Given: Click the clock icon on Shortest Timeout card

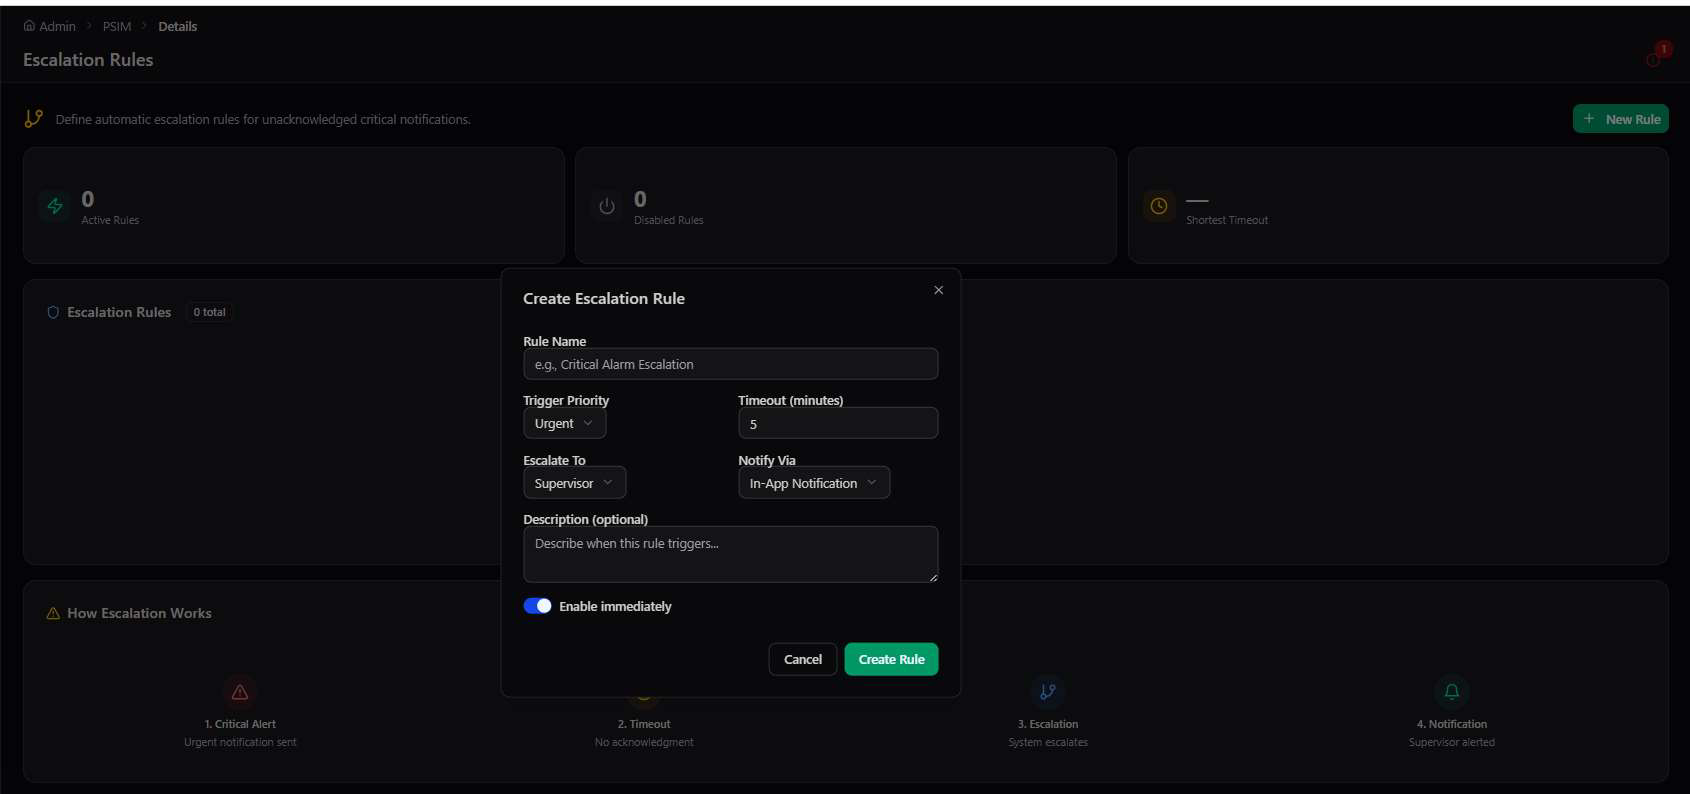Looking at the screenshot, I should tap(1159, 206).
